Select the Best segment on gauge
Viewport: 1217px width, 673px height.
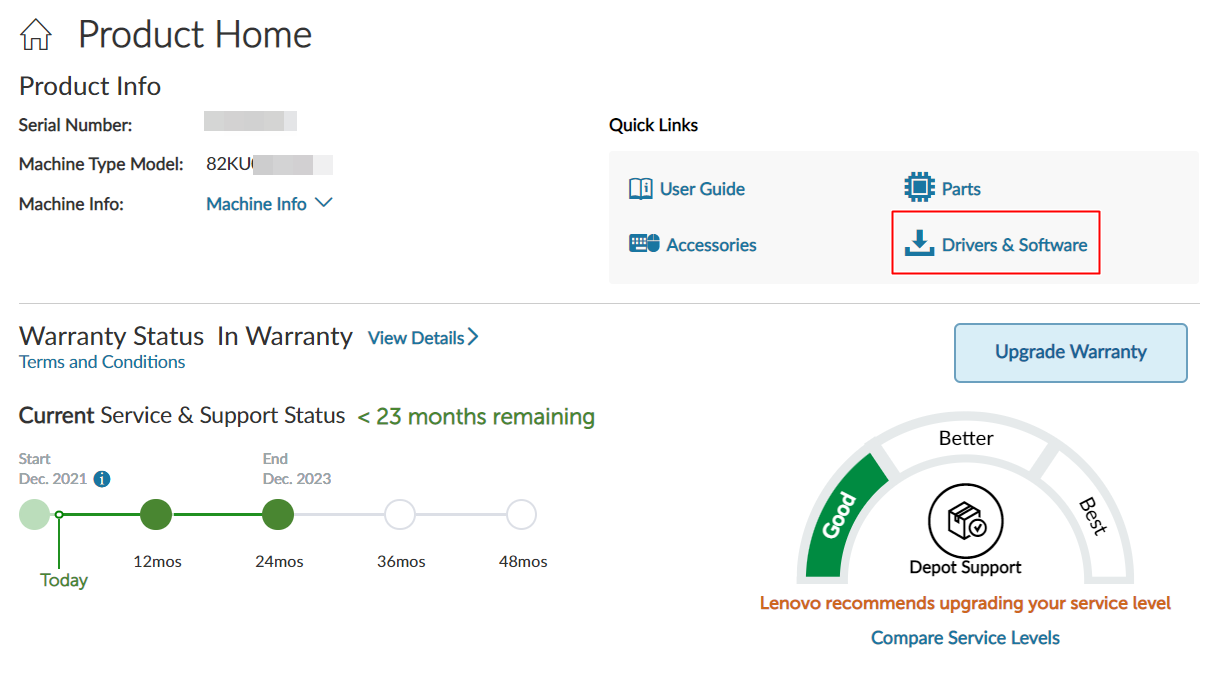(x=1091, y=516)
